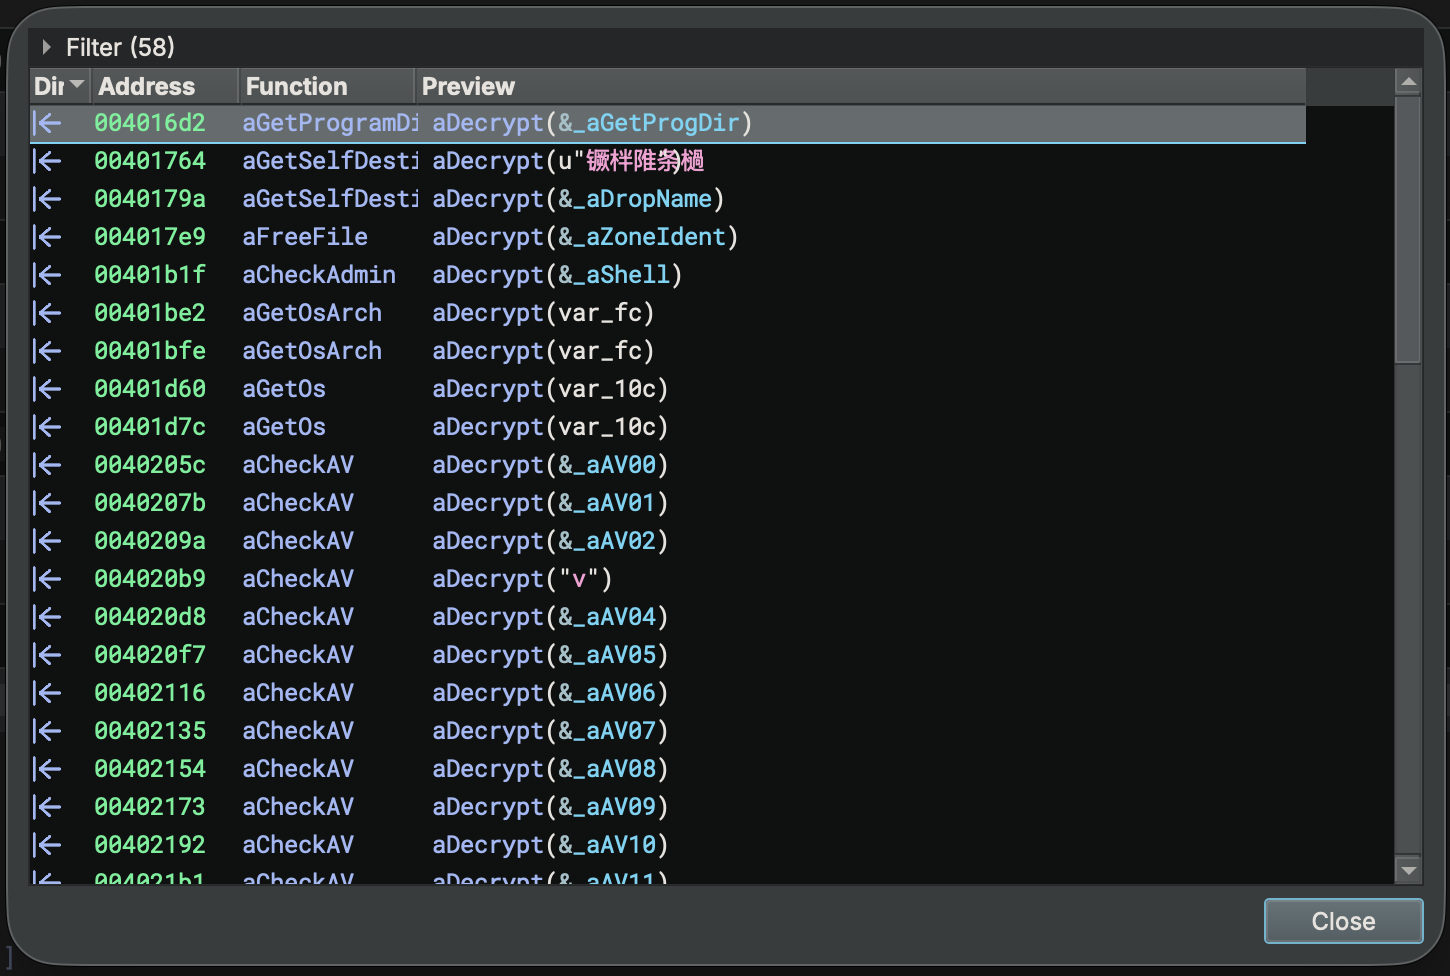Select the aDecrypt(&_aZoneIdent) preview row
This screenshot has height=976, width=1450.
point(585,237)
